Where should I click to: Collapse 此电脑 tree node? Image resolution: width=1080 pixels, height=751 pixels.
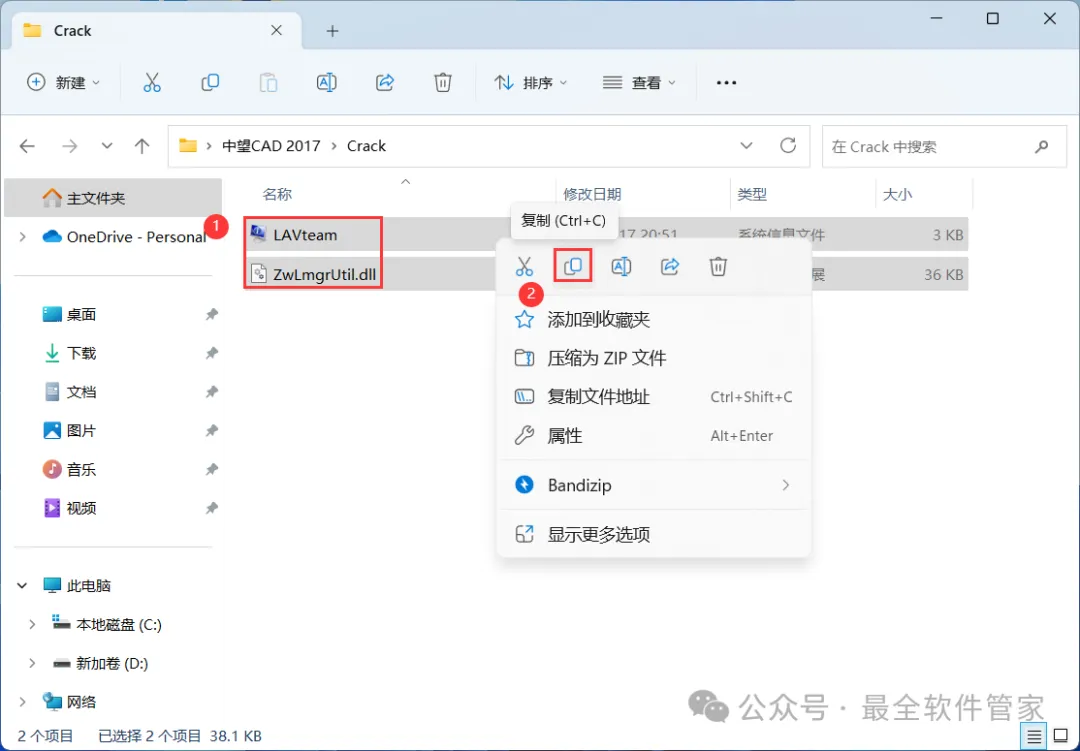coord(22,586)
